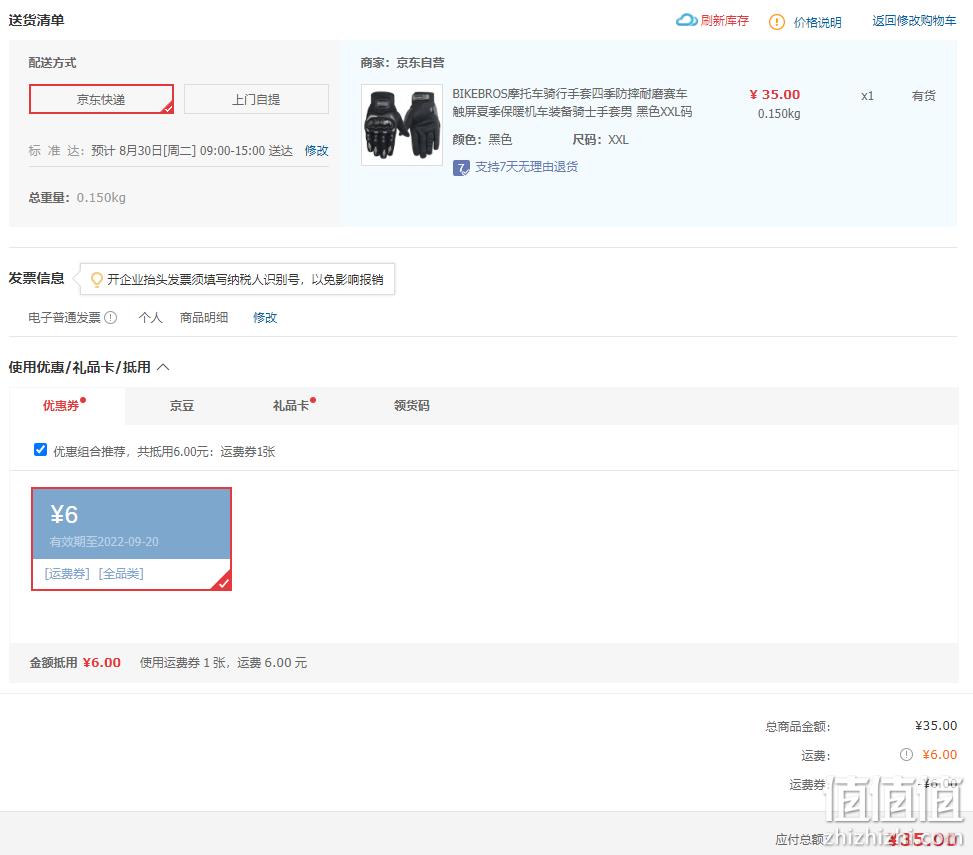Switch to the 领货码 tab
973x855 pixels.
click(412, 406)
